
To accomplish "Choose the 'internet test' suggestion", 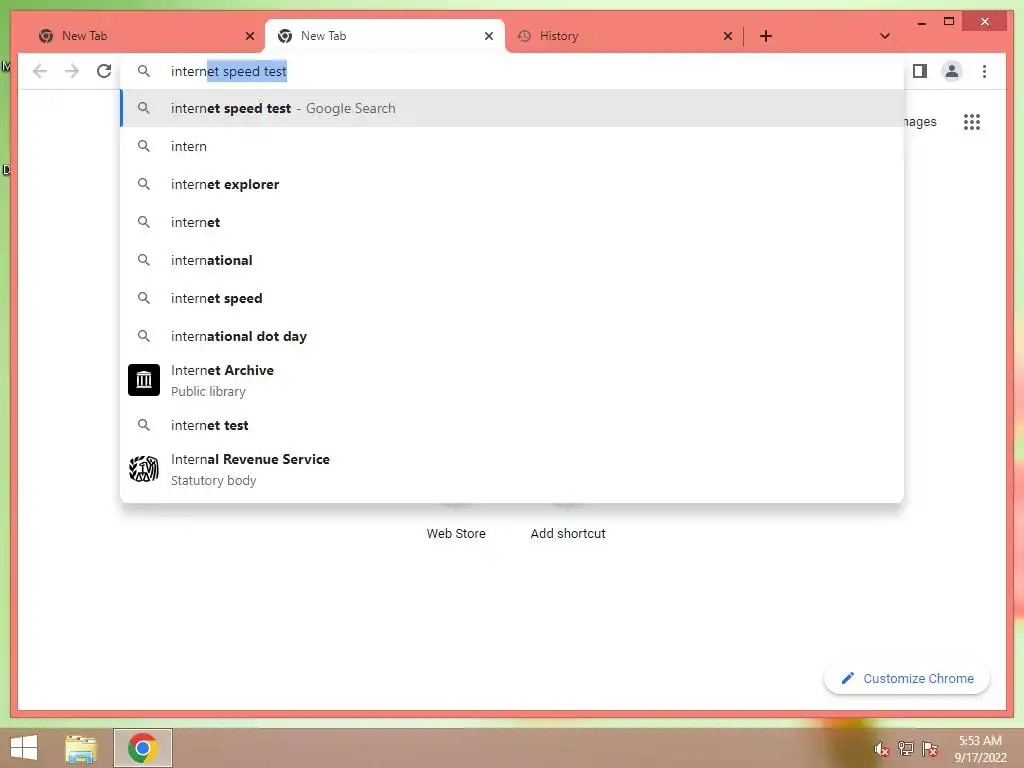I will [512, 425].
